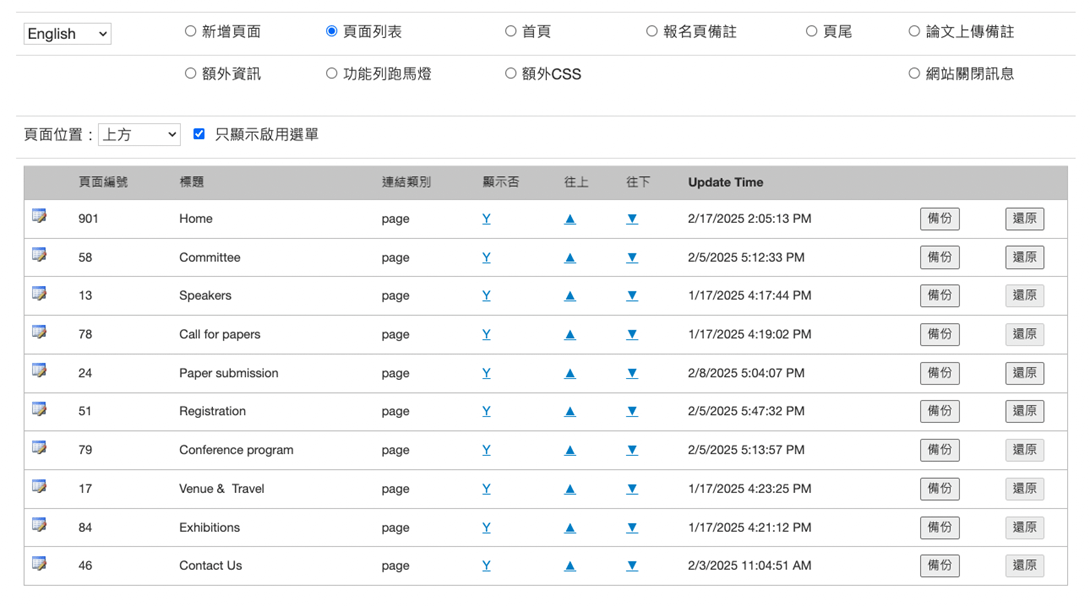This screenshot has width=1090, height=606.
Task: Move Registration page up with arrow
Action: coord(570,411)
